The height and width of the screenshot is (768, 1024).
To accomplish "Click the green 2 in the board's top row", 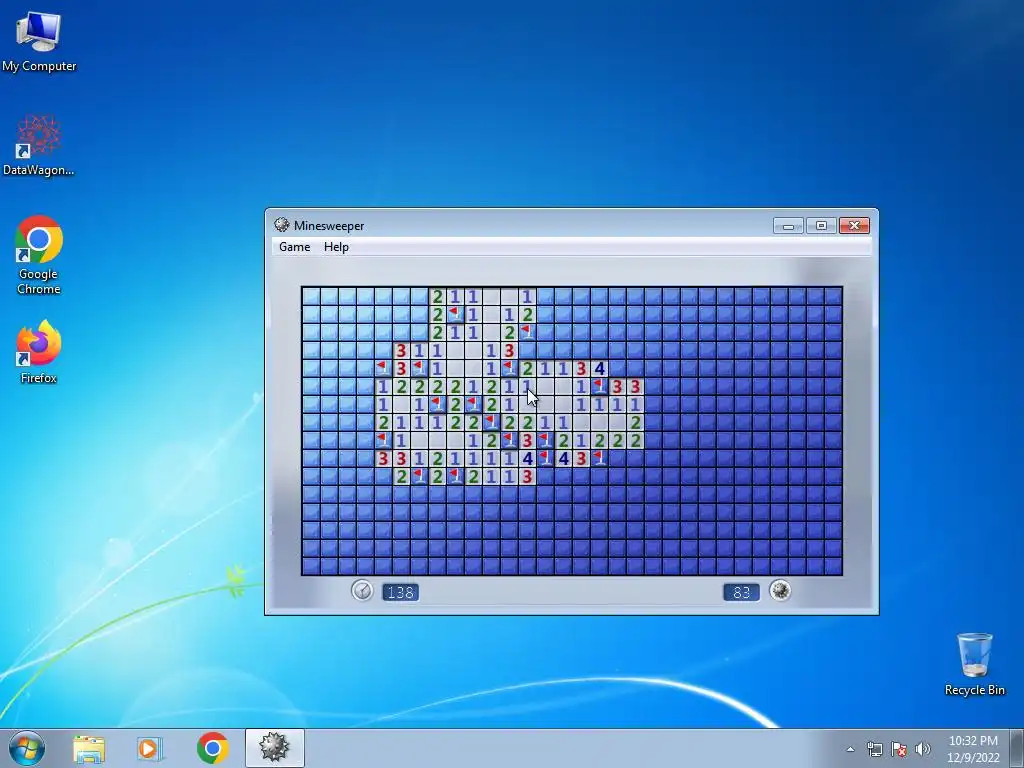I will click(437, 296).
